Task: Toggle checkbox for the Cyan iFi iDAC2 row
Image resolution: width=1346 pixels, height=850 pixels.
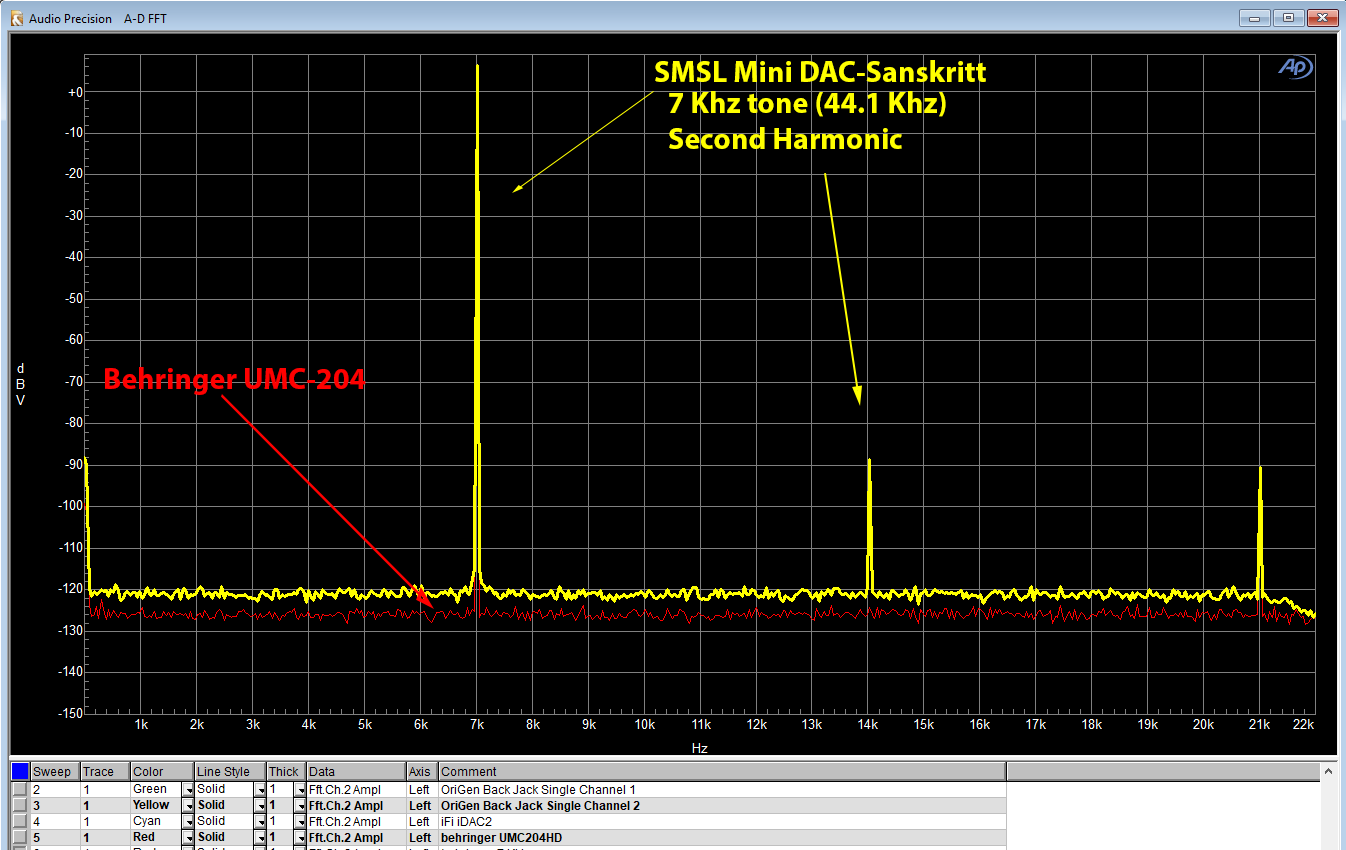Action: tap(20, 821)
